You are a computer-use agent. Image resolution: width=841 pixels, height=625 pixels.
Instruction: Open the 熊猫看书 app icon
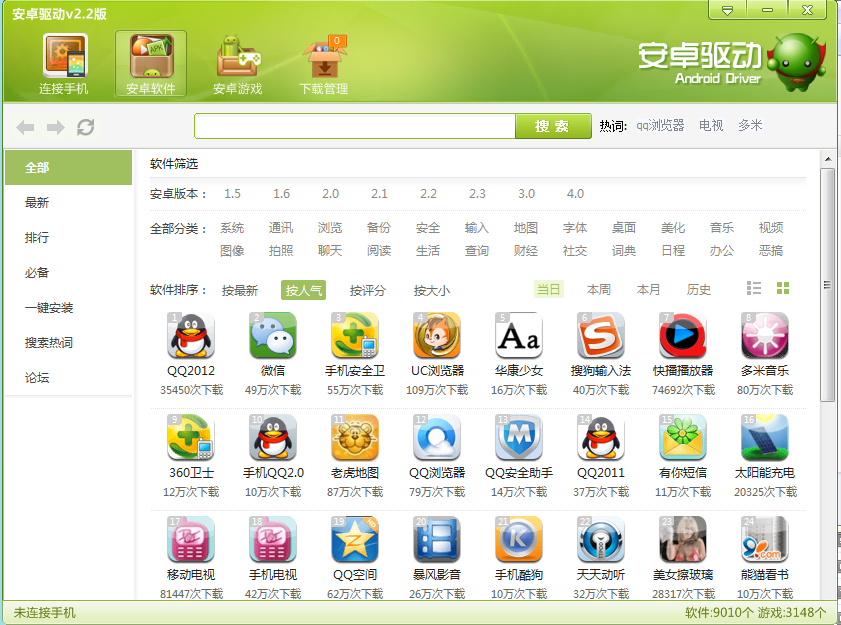[765, 540]
